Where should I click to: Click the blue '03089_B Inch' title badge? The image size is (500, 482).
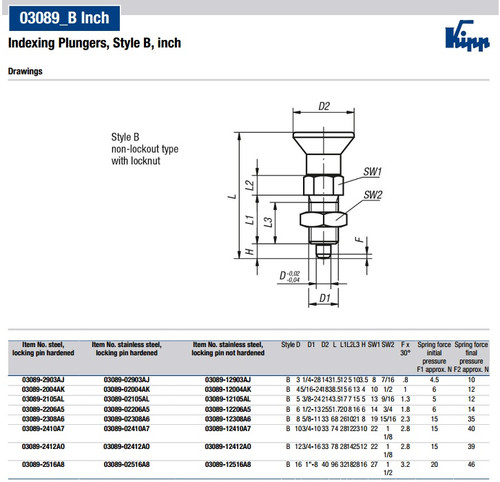pos(64,18)
